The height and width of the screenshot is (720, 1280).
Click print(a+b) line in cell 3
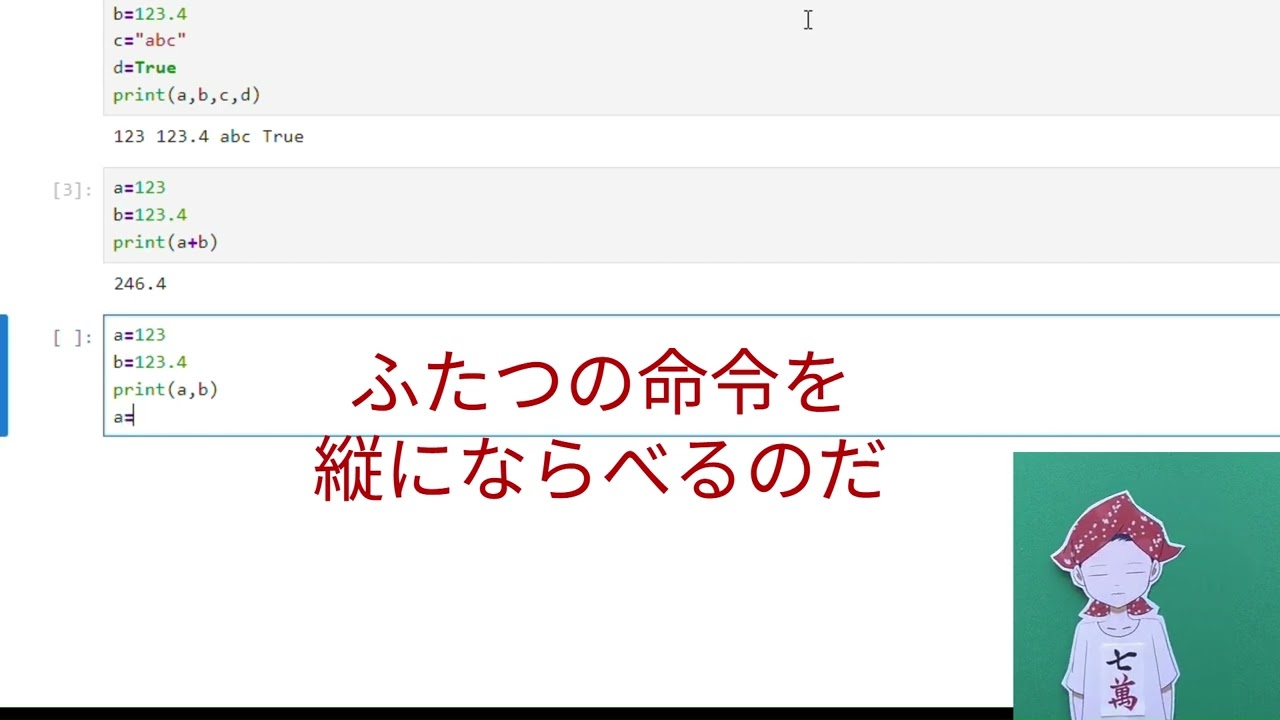click(x=165, y=242)
